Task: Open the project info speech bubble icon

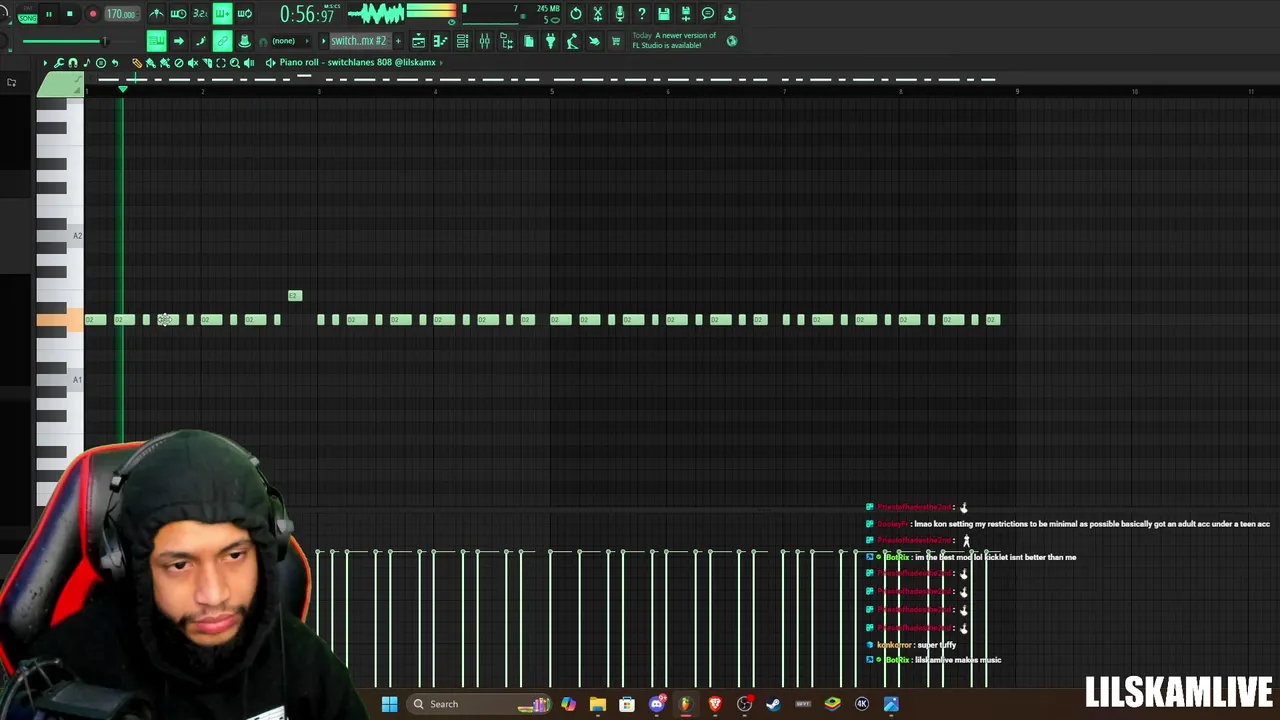Action: point(708,14)
